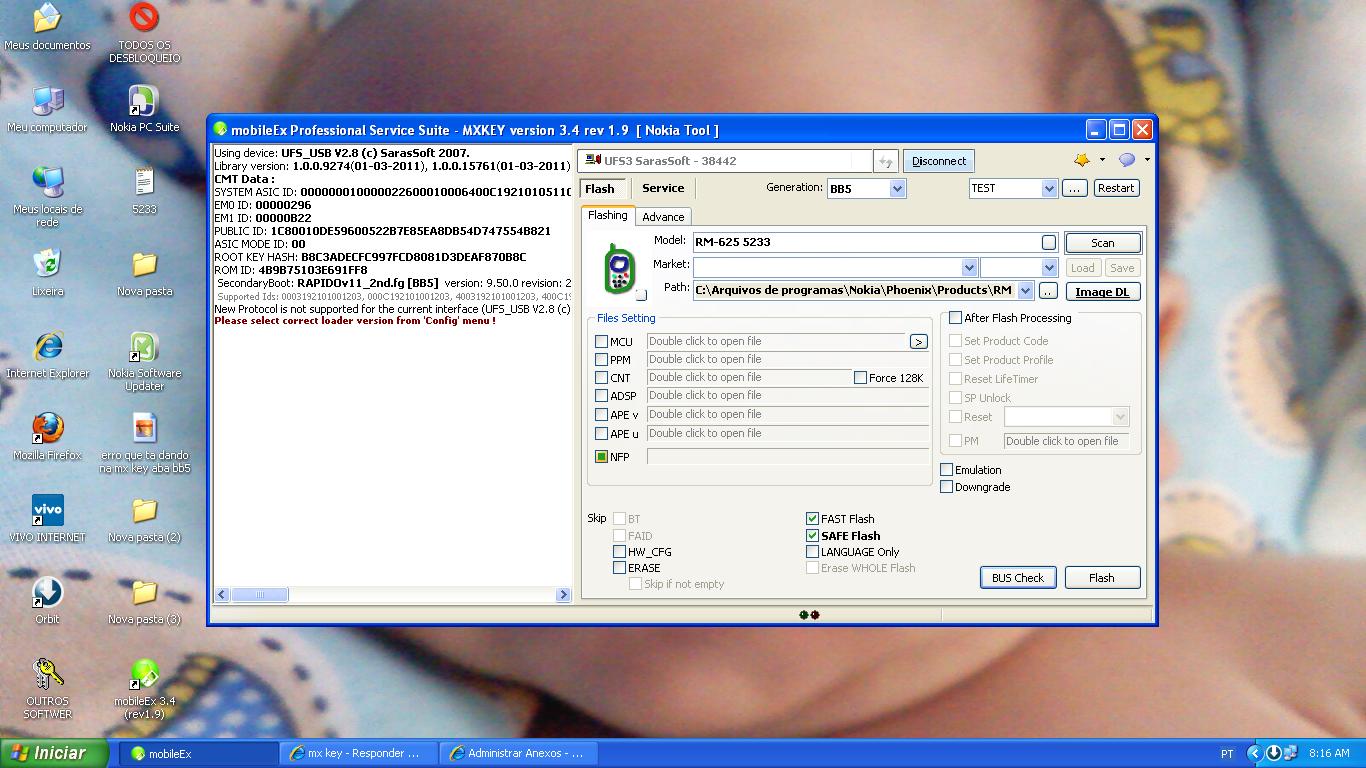The image size is (1366, 768).
Task: Open the 5233 text file icon
Action: 144,191
